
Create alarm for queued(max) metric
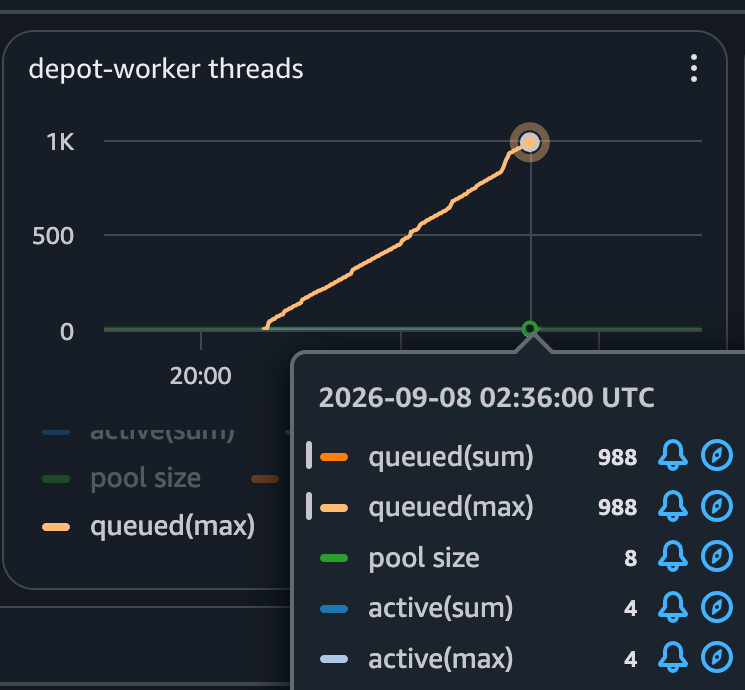tap(672, 506)
